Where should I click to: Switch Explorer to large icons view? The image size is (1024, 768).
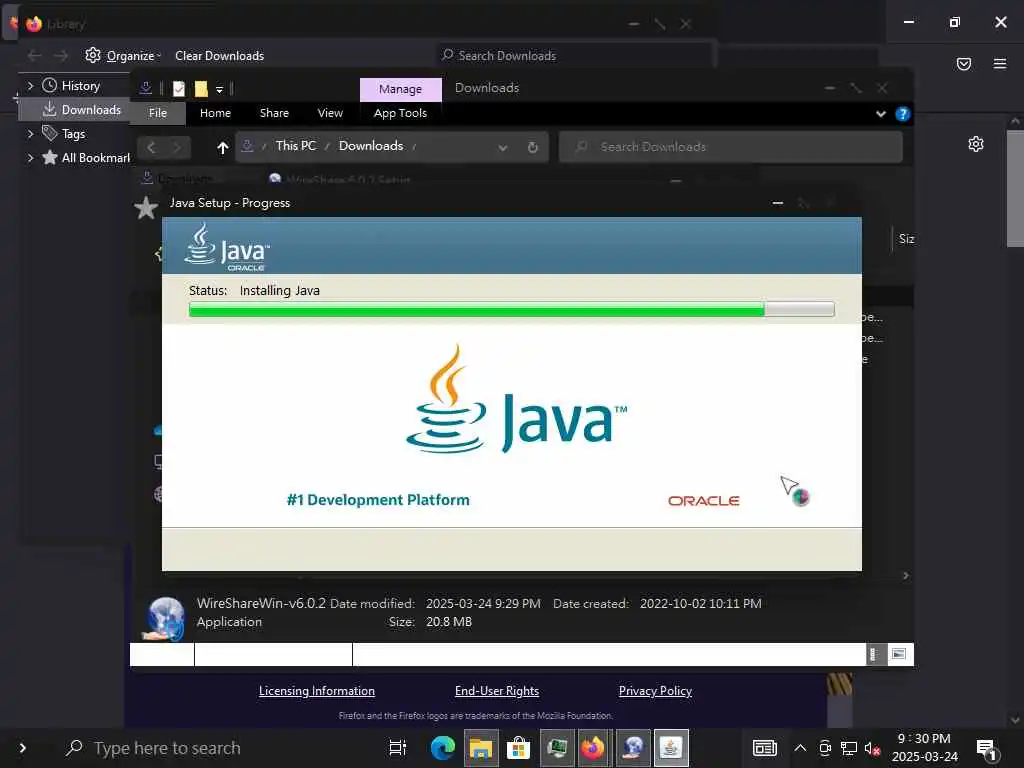click(899, 654)
